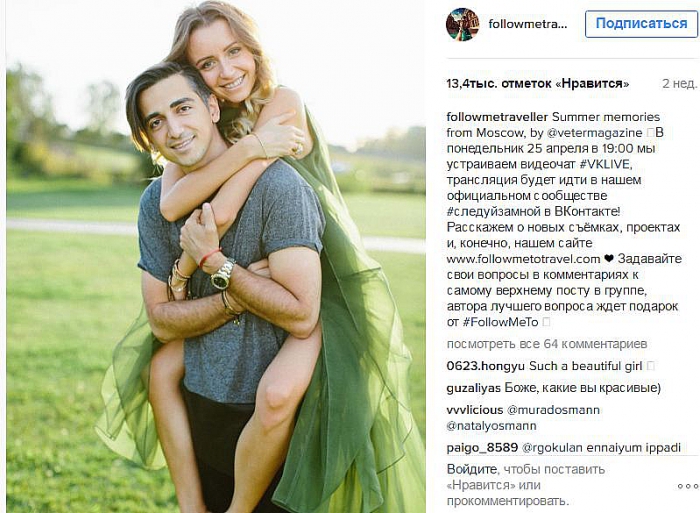The height and width of the screenshot is (513, 700).
Task: Select the #VKLIVE hashtag
Action: coord(605,164)
